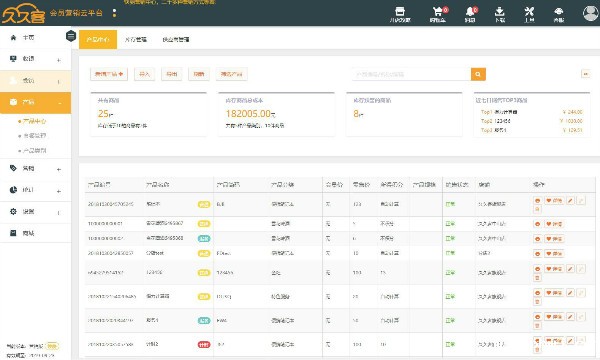Sort by the product number column header
This screenshot has width=600, height=360.
(99, 184)
